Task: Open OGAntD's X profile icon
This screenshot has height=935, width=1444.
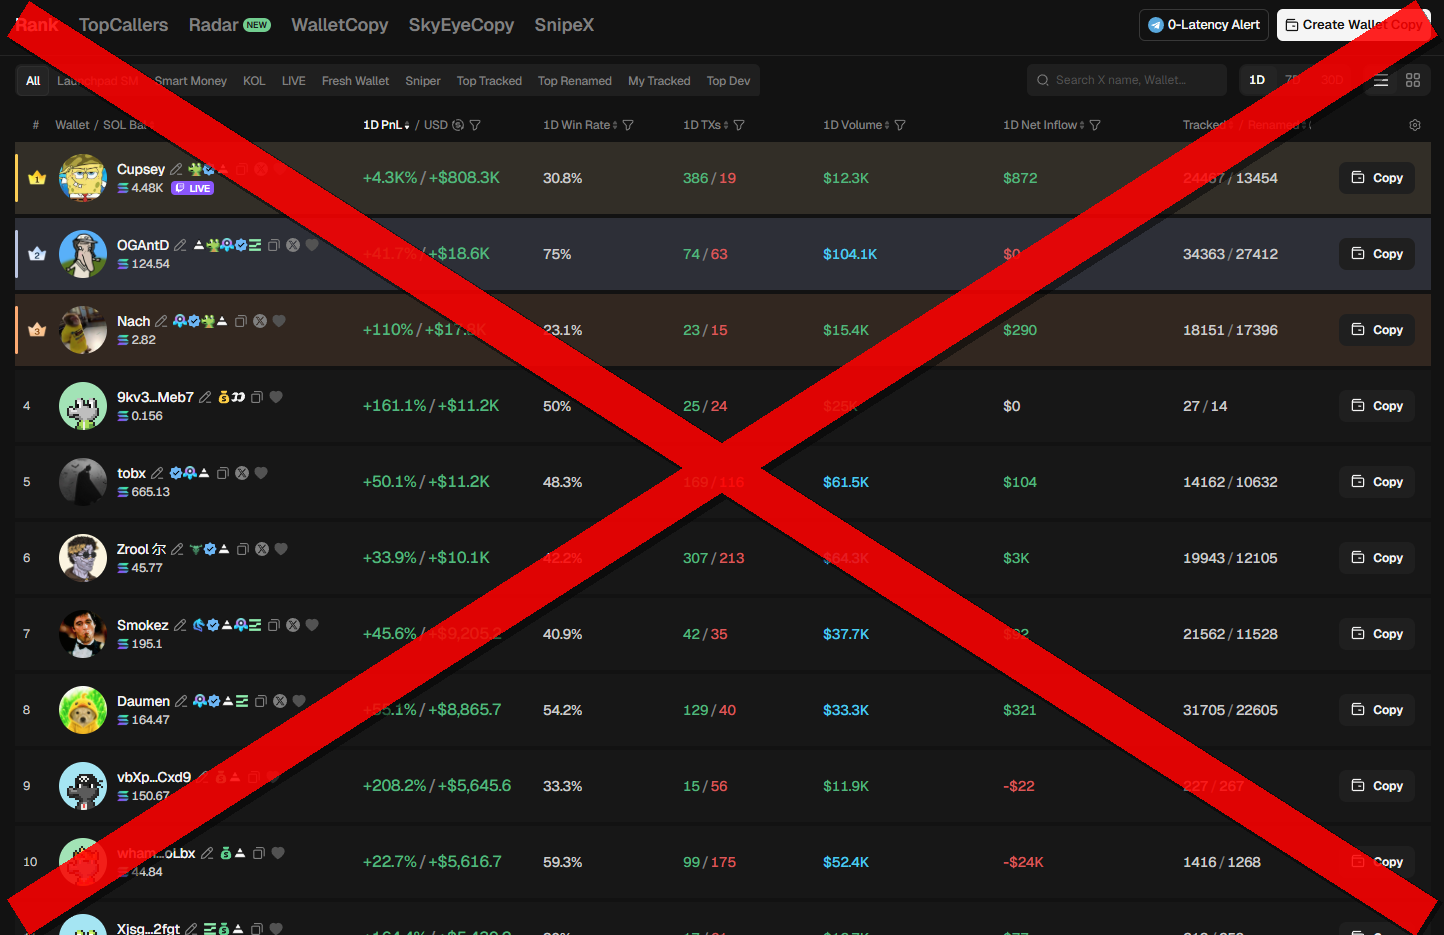Action: click(293, 245)
